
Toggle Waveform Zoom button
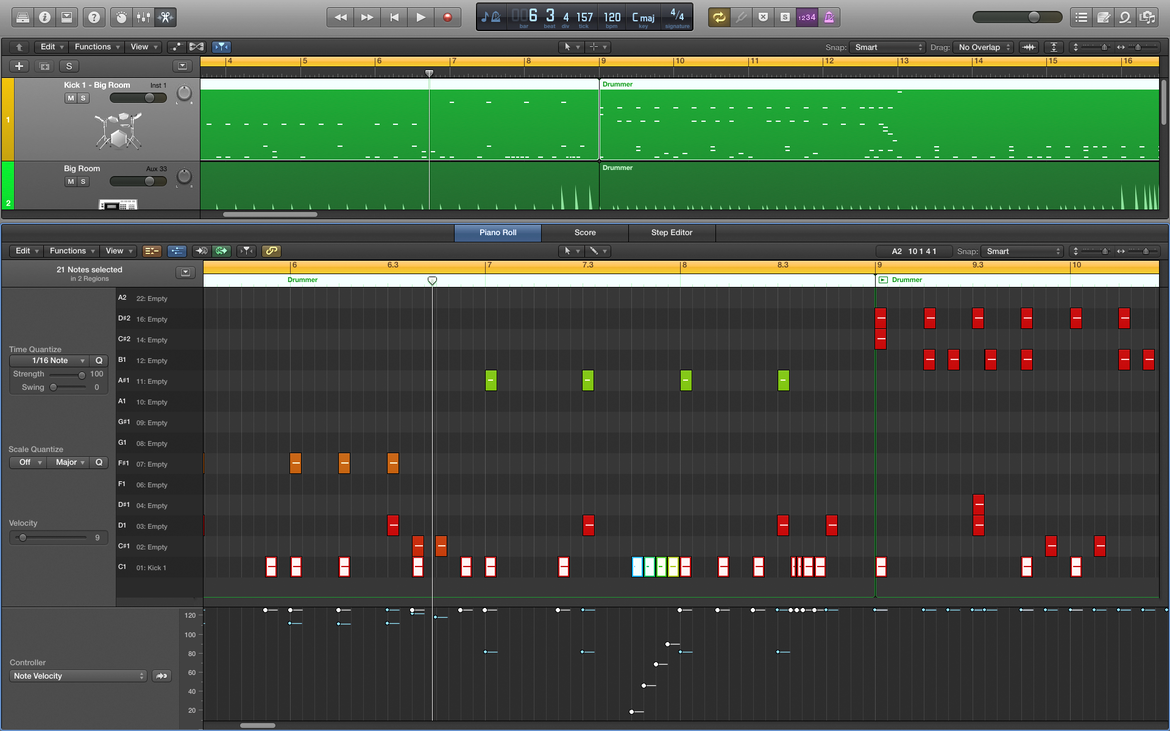1029,47
